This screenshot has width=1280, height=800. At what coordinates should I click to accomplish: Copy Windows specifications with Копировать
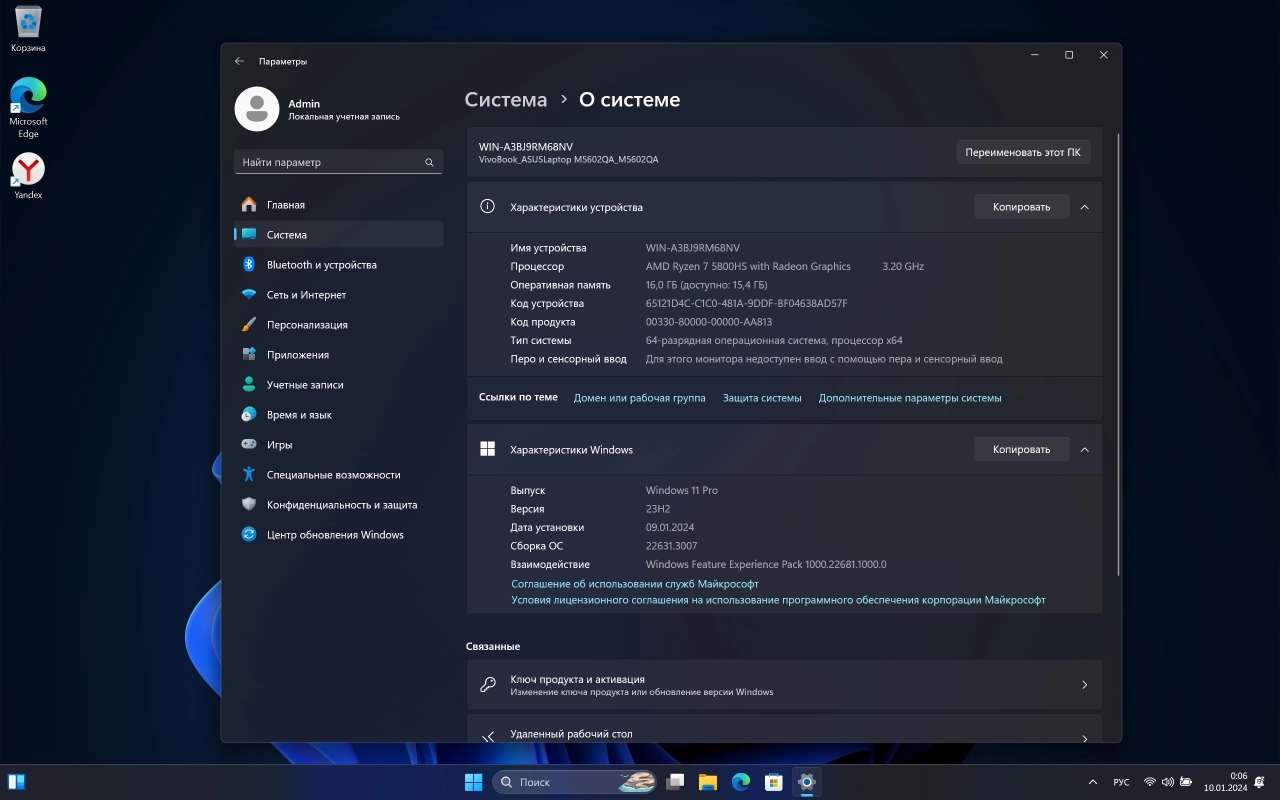pos(1021,449)
